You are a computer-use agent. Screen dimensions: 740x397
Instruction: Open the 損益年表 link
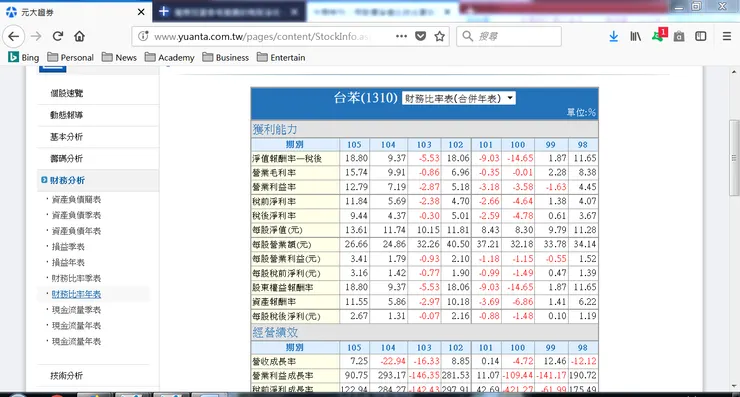(68, 262)
